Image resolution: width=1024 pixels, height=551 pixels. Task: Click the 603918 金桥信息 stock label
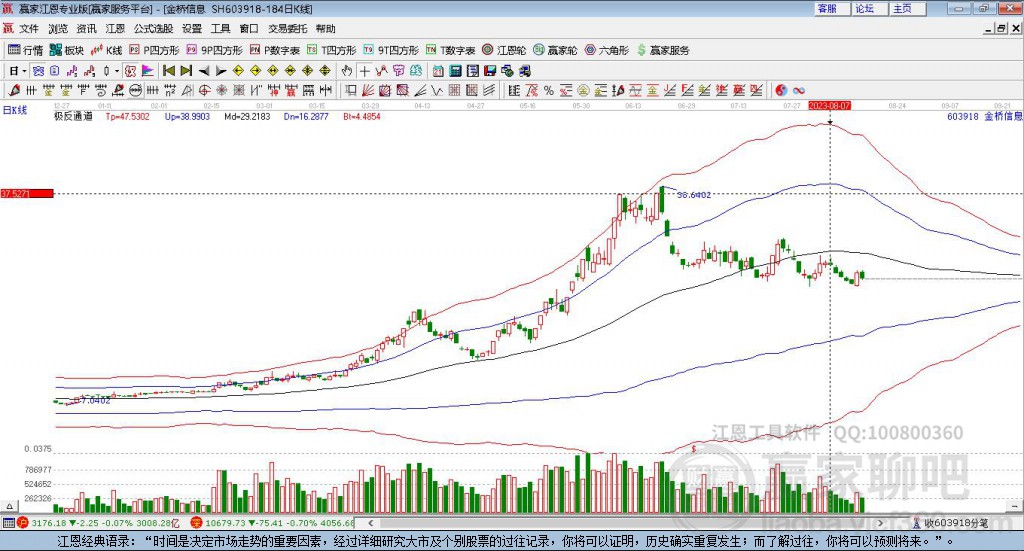click(984, 116)
